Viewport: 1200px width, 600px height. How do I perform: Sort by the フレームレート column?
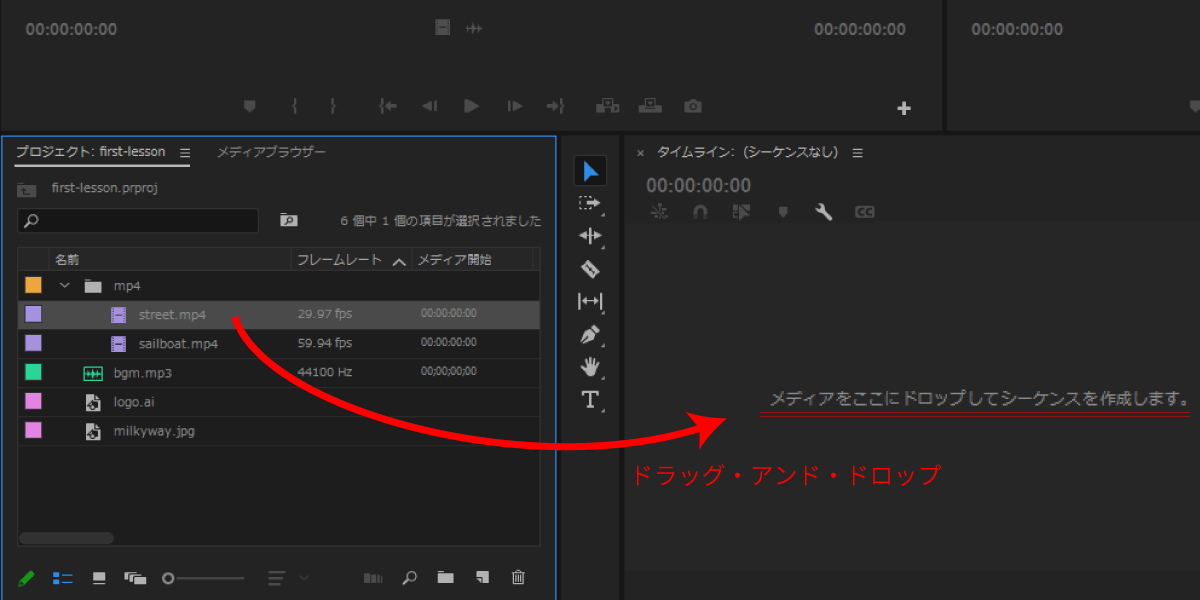(x=339, y=260)
